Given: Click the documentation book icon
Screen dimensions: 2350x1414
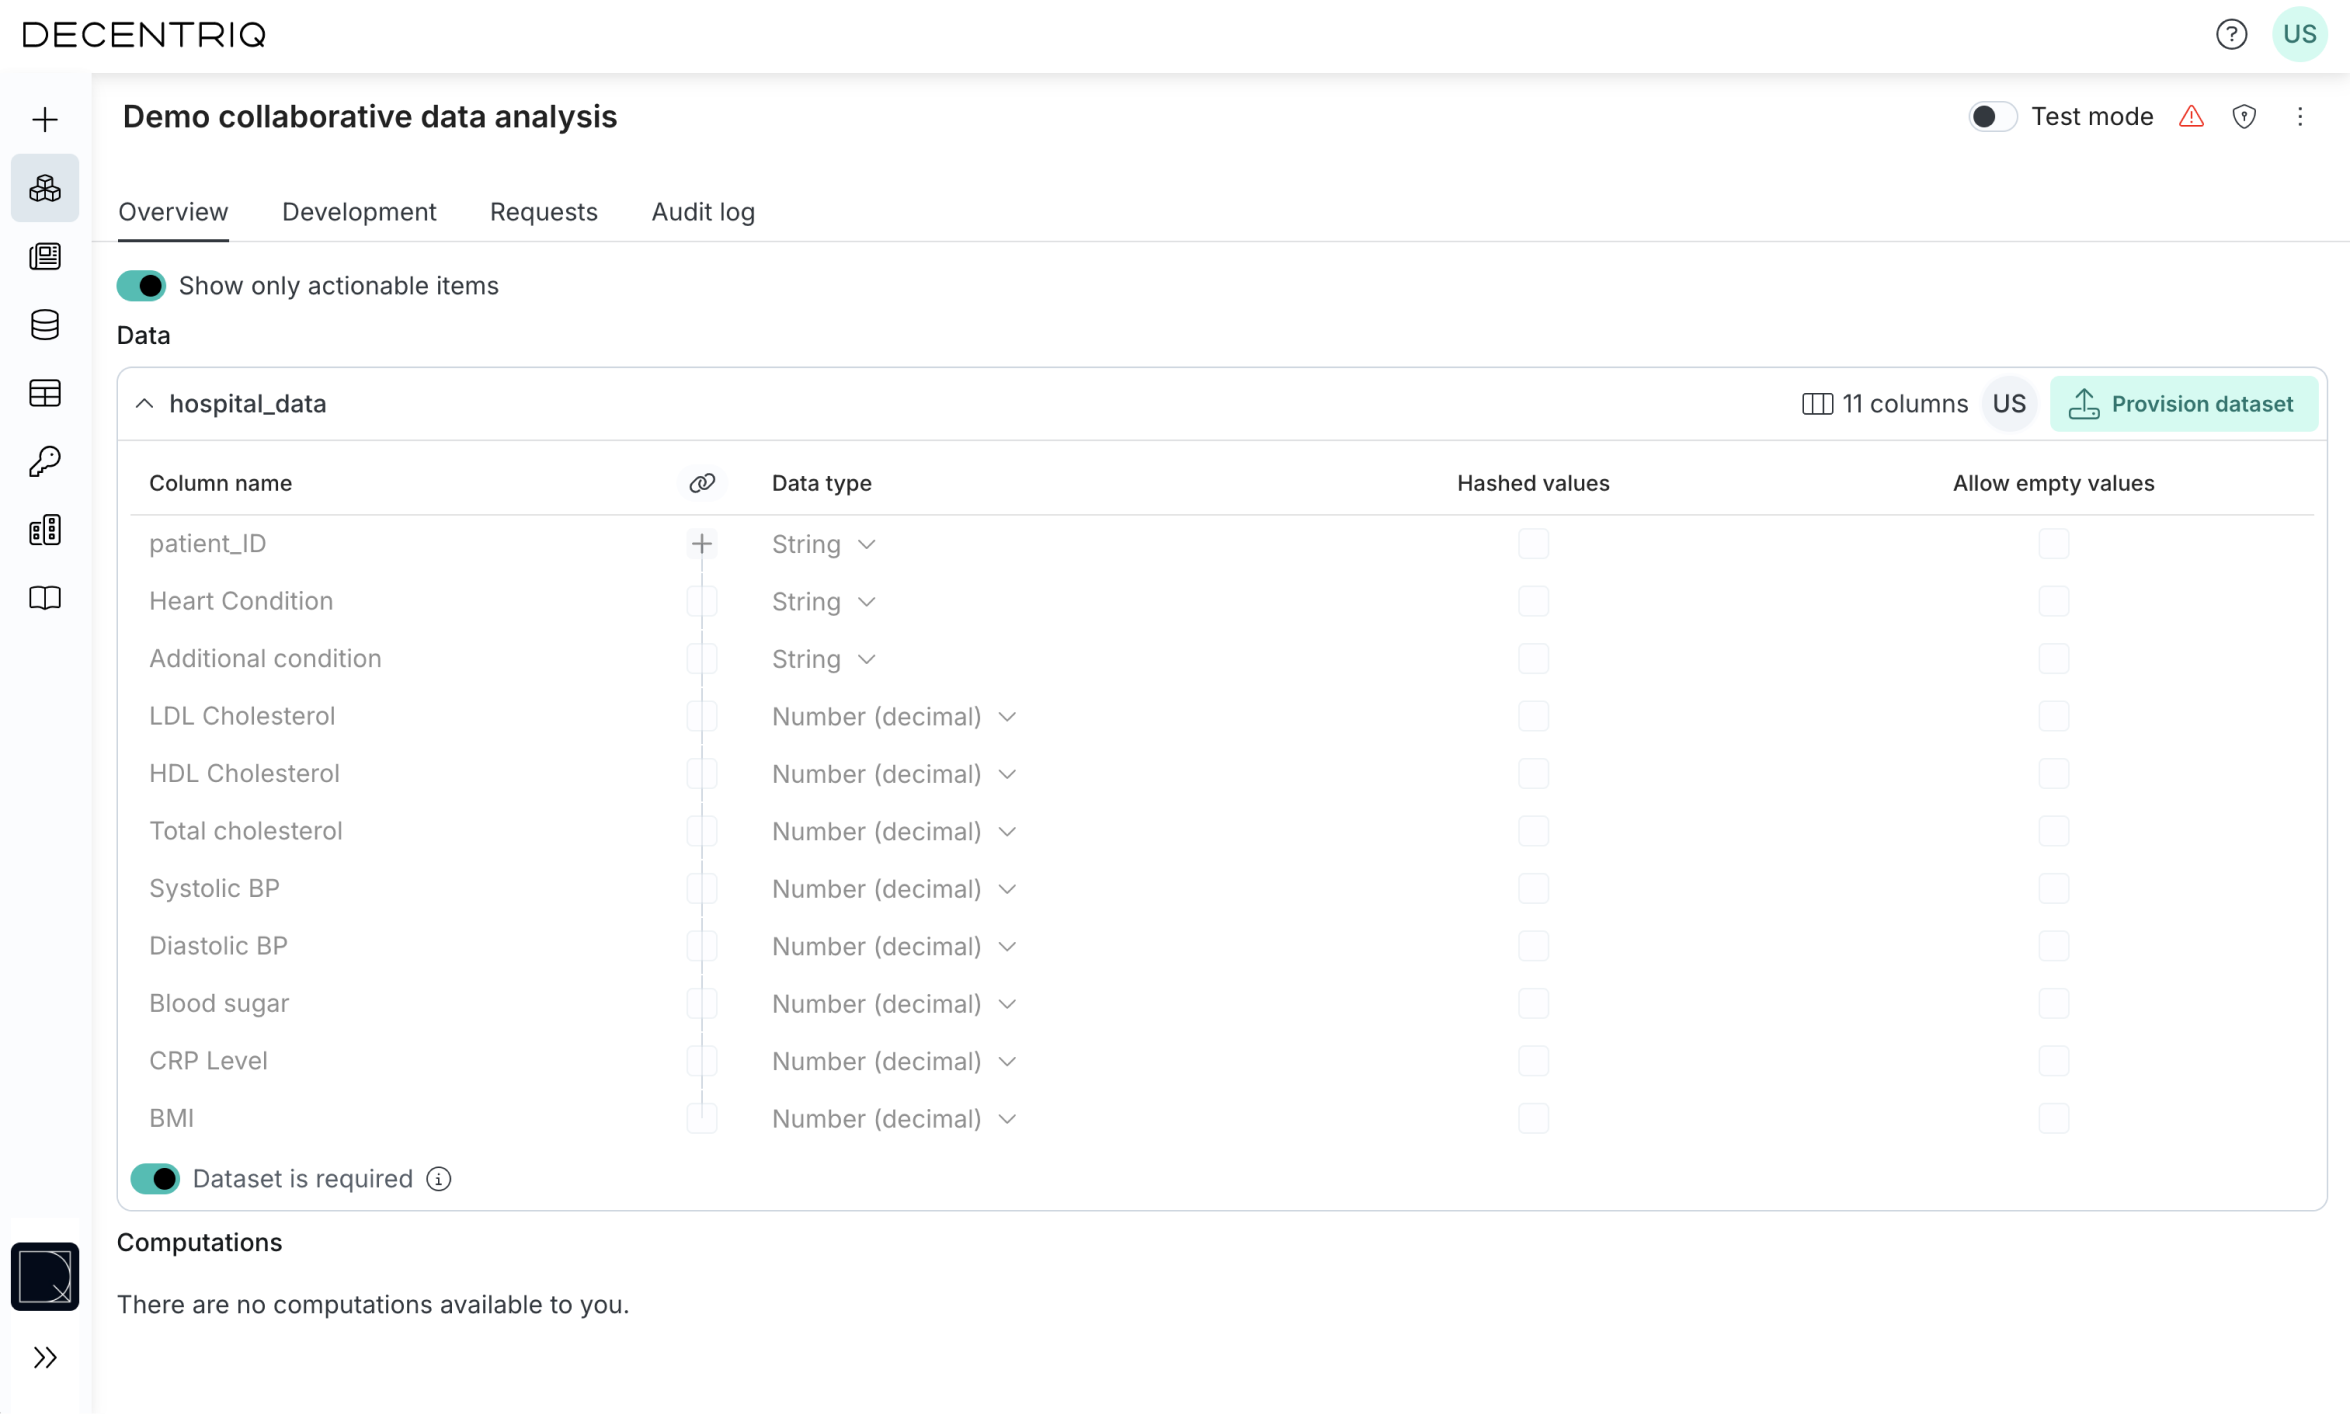Looking at the screenshot, I should coord(44,598).
